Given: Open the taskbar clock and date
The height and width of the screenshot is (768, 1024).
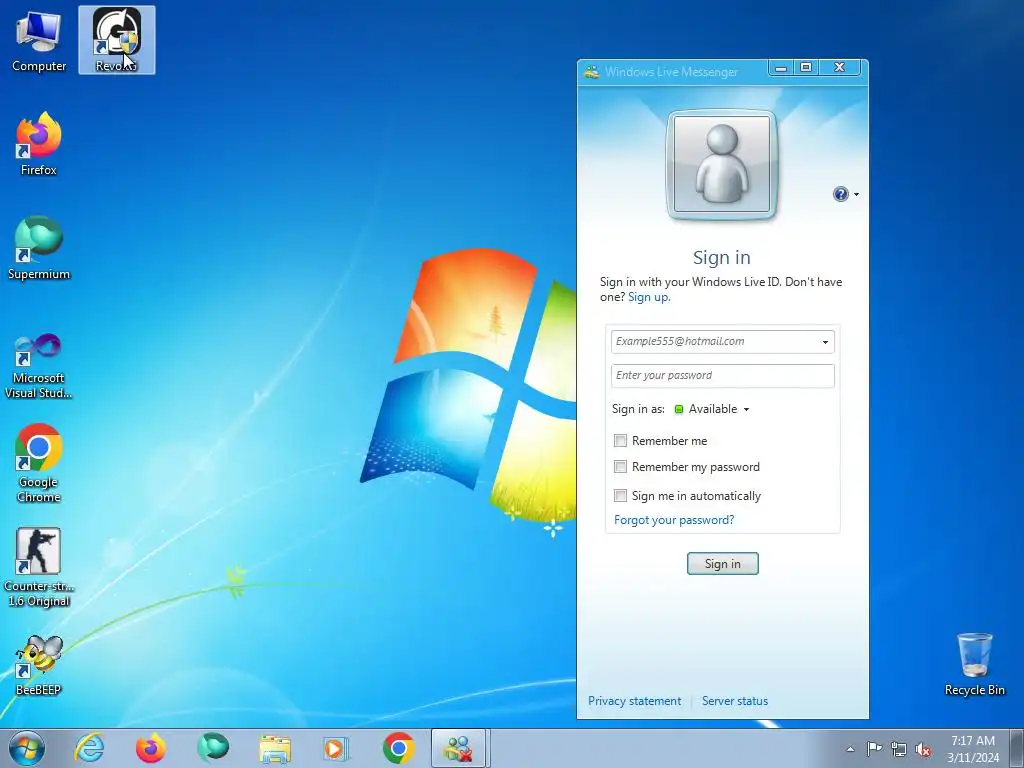Looking at the screenshot, I should (x=973, y=749).
